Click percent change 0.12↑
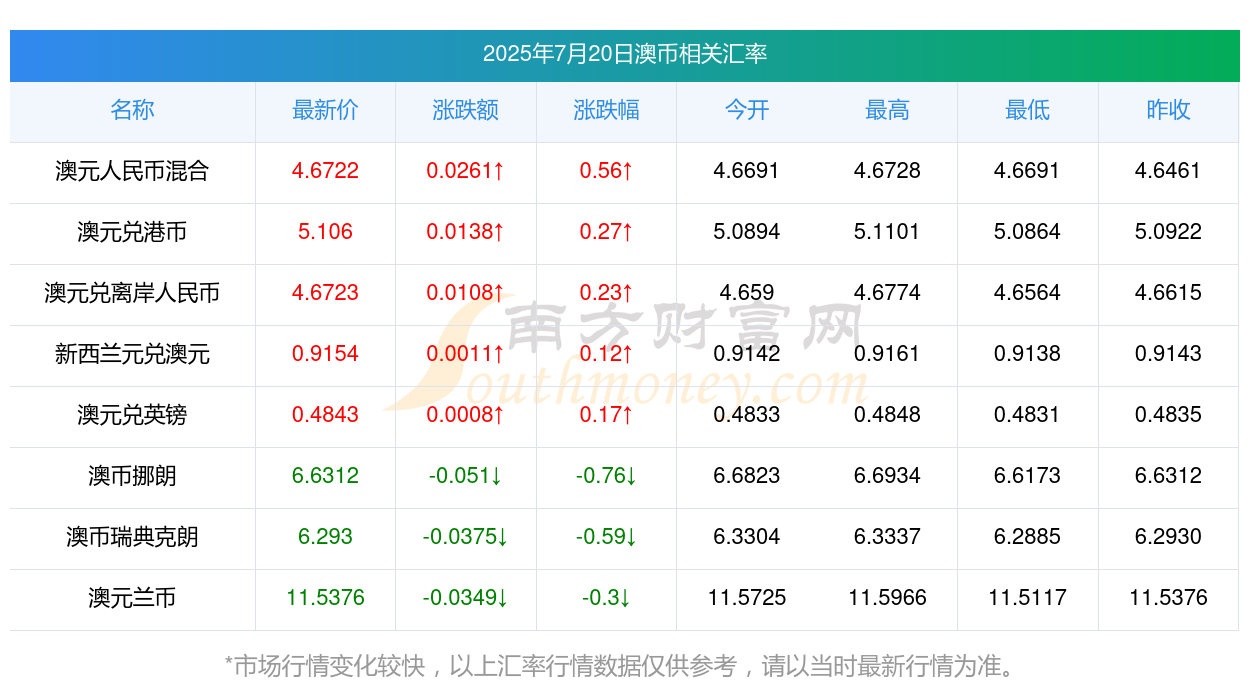The width and height of the screenshot is (1250, 698). tap(606, 354)
